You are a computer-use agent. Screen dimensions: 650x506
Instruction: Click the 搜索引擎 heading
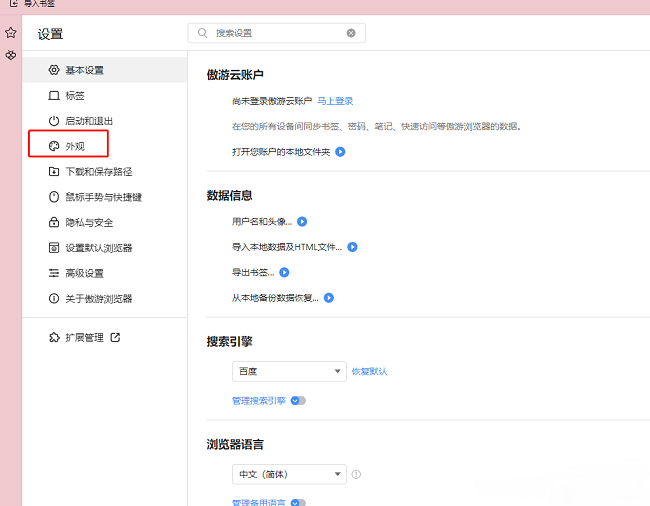(229, 341)
